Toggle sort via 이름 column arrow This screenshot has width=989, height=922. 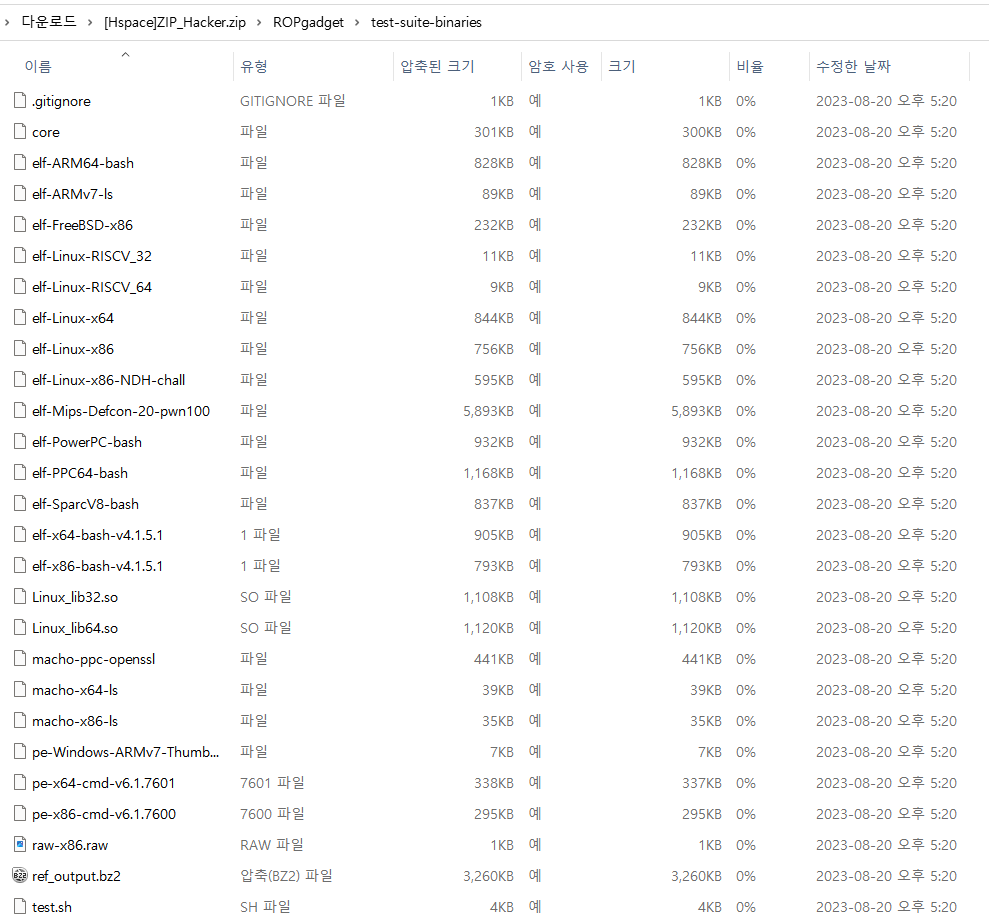point(126,54)
